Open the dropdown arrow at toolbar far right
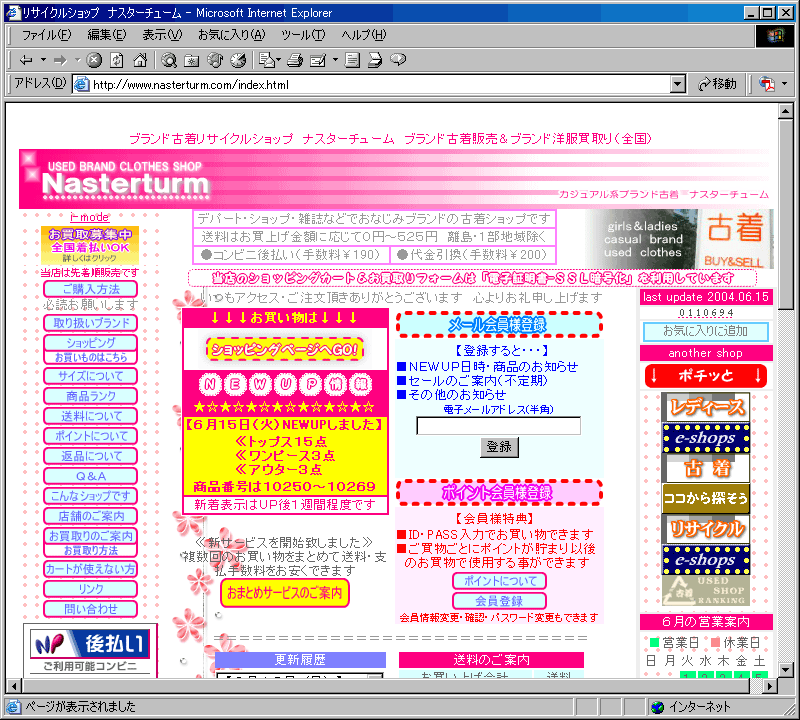The width and height of the screenshot is (800, 720). [x=785, y=84]
